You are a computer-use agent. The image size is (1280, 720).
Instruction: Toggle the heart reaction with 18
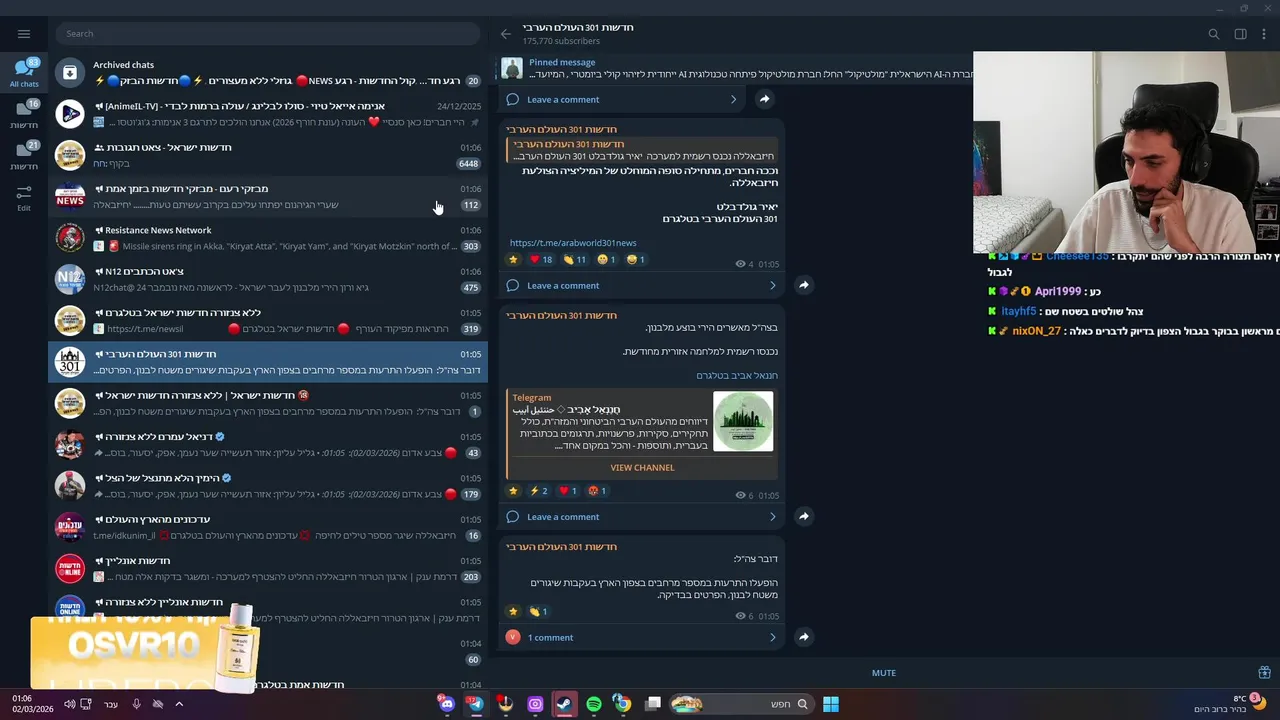[540, 259]
